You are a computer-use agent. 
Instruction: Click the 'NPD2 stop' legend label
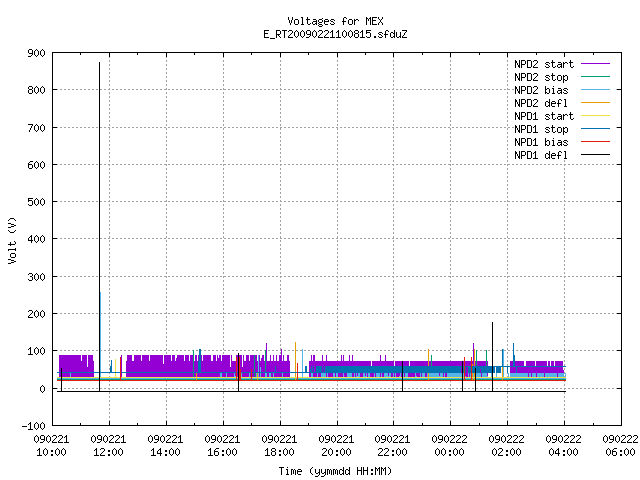(x=541, y=77)
